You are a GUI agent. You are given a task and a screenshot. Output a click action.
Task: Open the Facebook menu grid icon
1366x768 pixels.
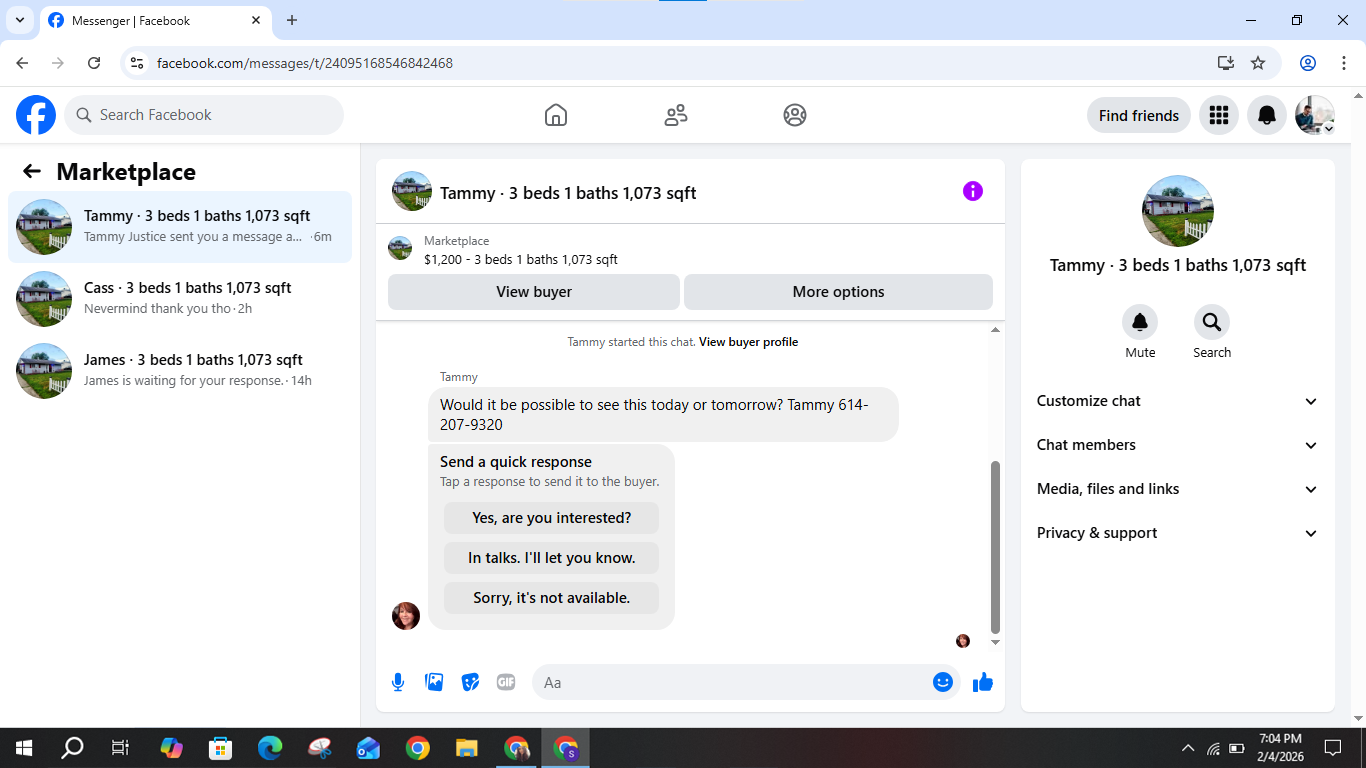pyautogui.click(x=1218, y=115)
